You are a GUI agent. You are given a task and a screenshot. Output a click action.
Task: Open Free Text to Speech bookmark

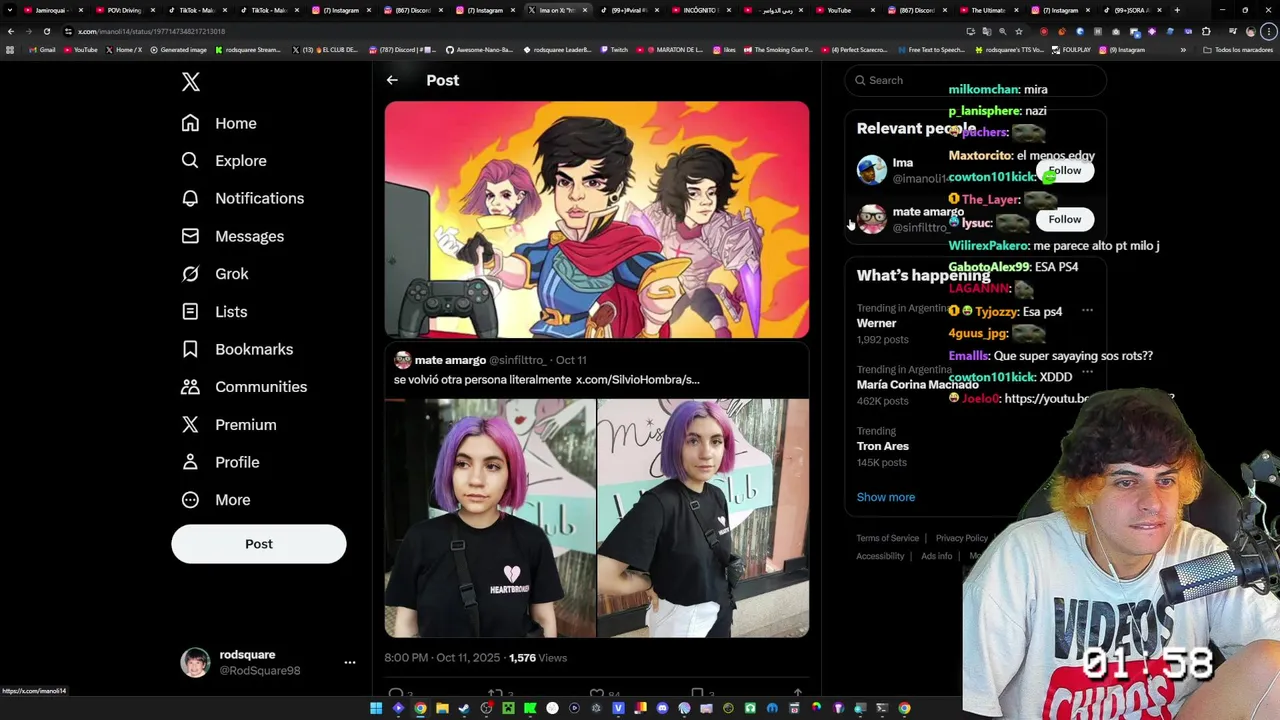point(931,49)
